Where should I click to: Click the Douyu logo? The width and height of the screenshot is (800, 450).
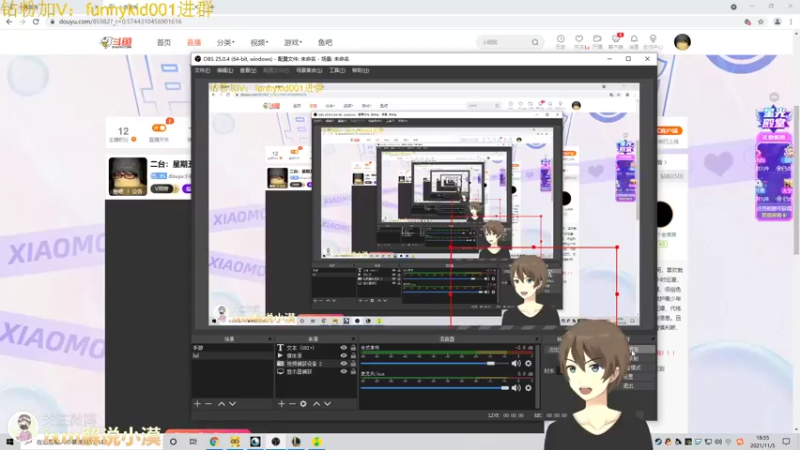point(117,42)
